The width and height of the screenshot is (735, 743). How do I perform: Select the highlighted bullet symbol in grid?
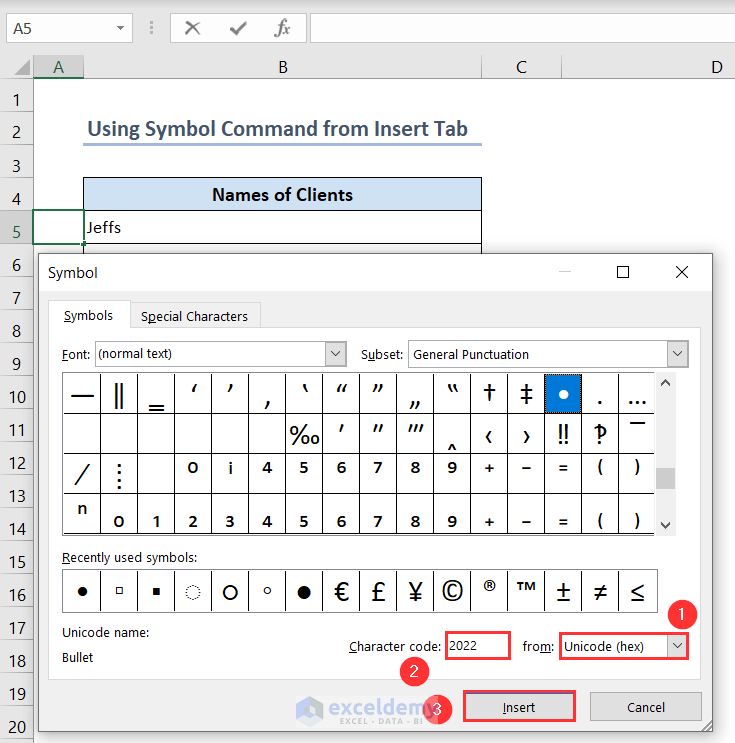pos(563,394)
